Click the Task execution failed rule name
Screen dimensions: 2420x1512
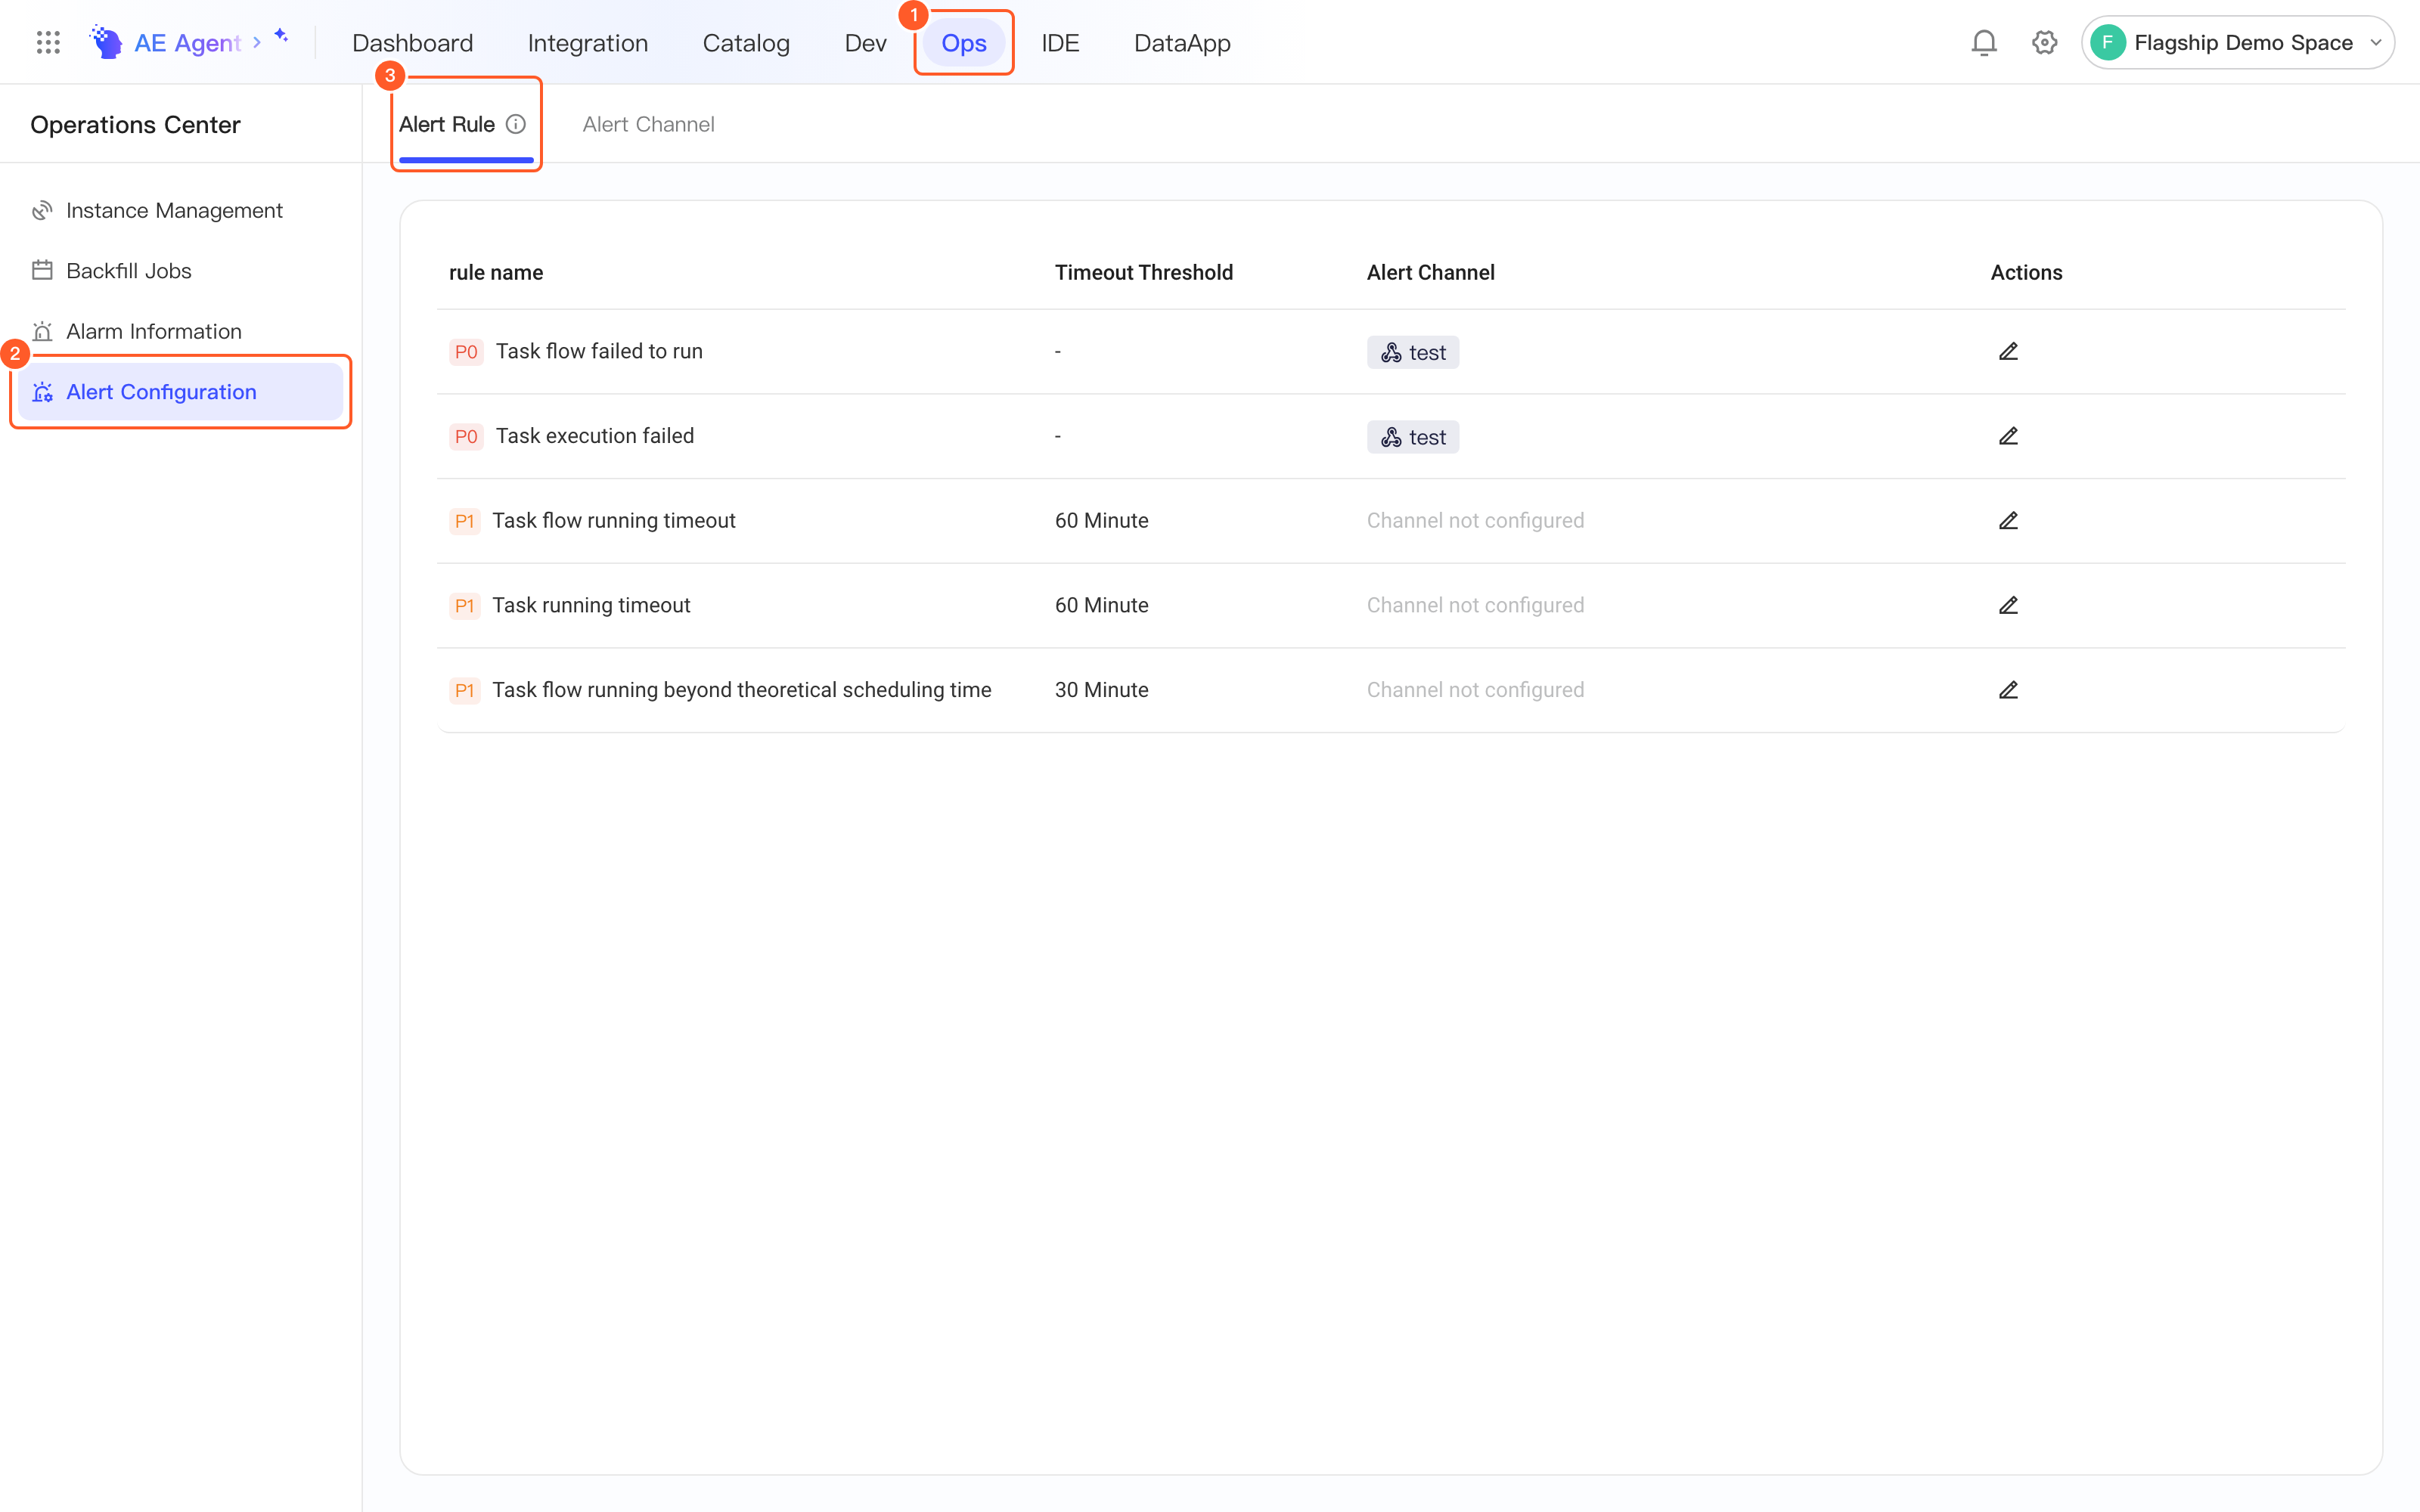(x=595, y=436)
